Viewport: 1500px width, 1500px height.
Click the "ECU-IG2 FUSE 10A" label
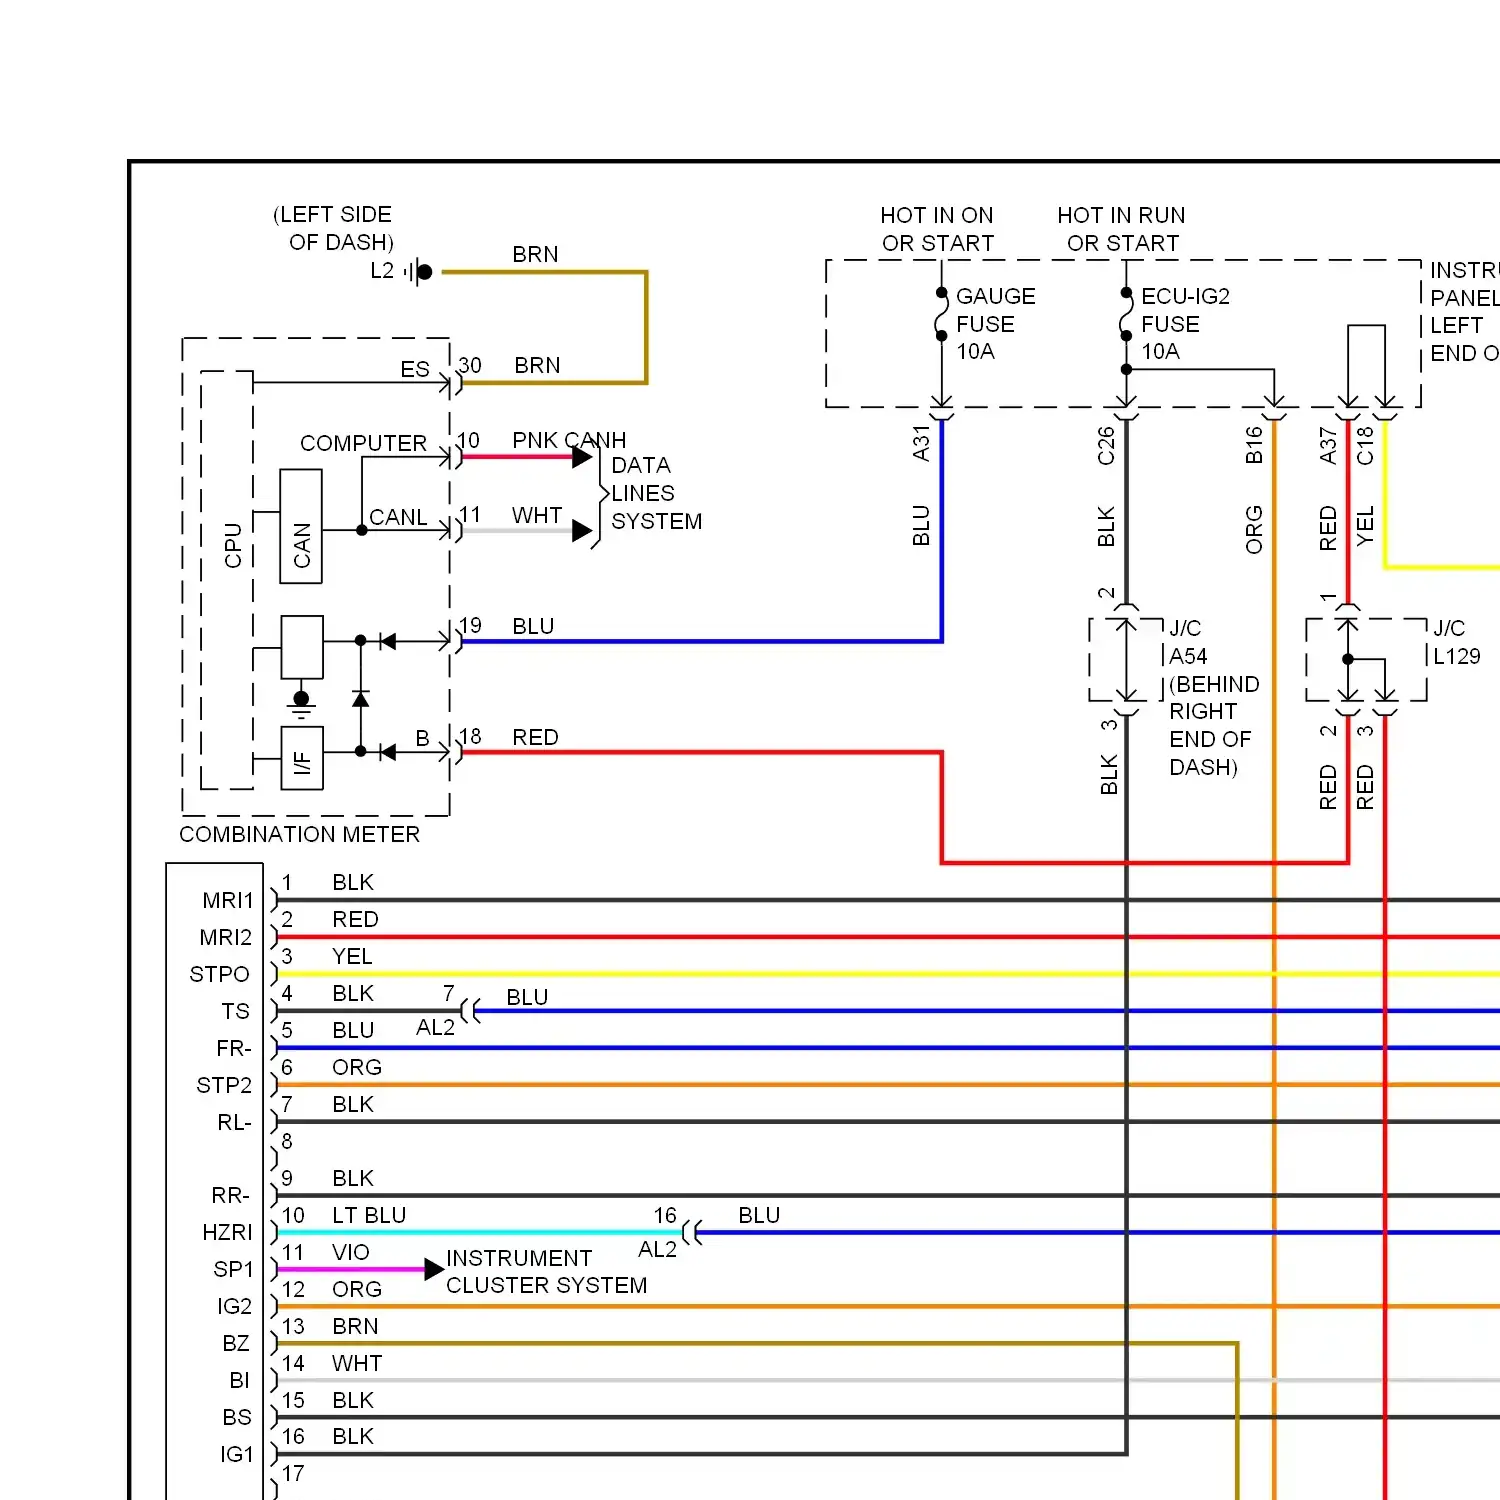tap(1186, 324)
